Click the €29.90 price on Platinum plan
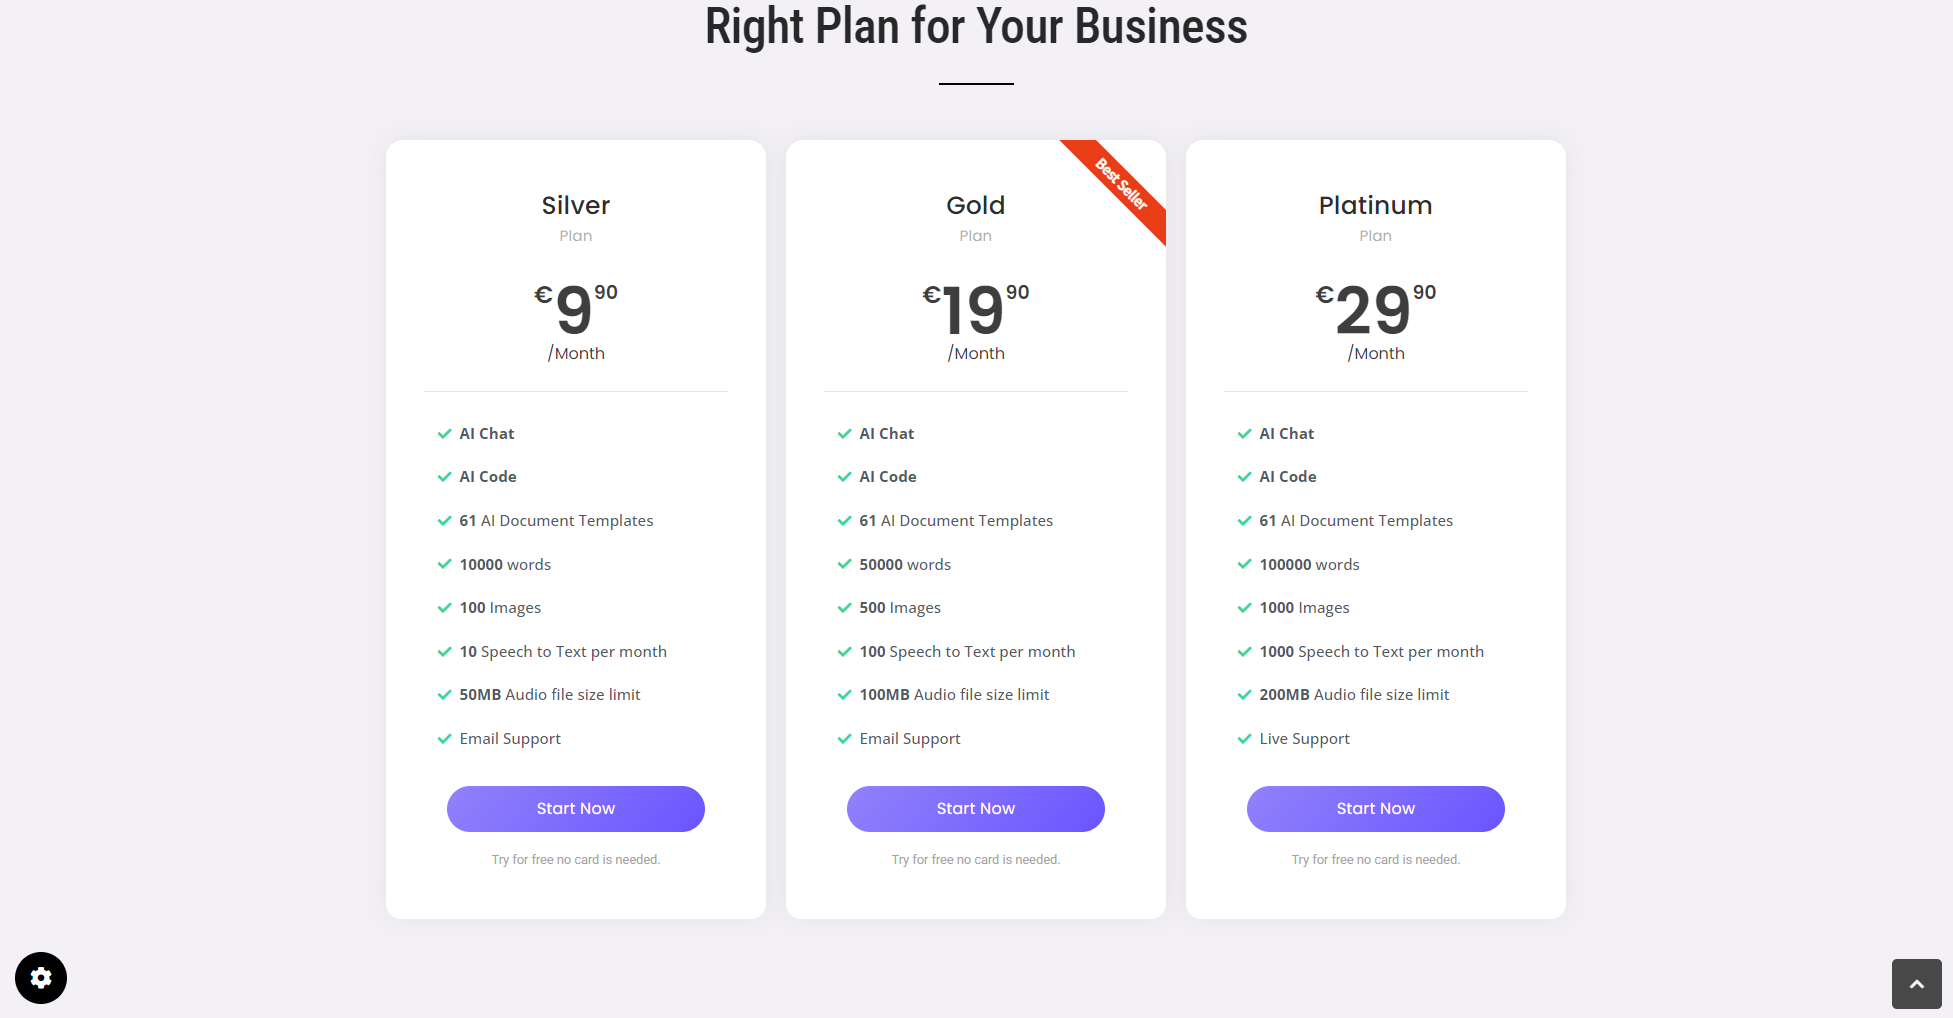 tap(1372, 312)
